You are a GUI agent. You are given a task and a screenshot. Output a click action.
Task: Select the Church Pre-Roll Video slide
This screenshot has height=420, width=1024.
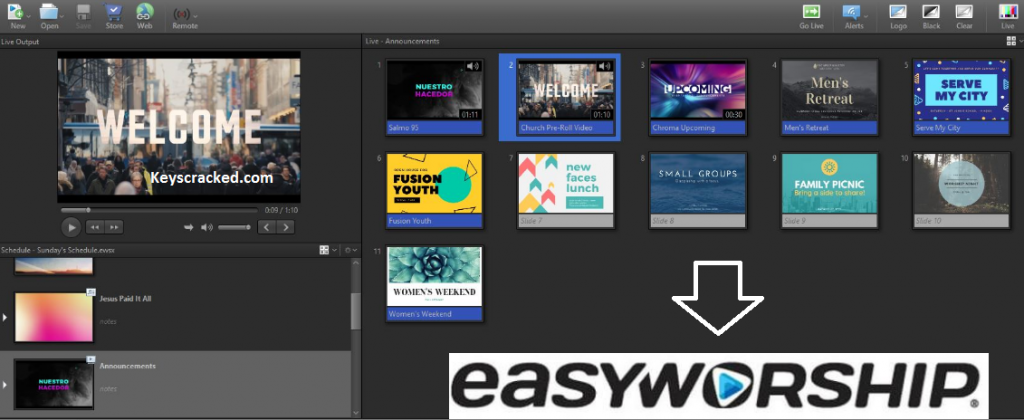tap(566, 97)
